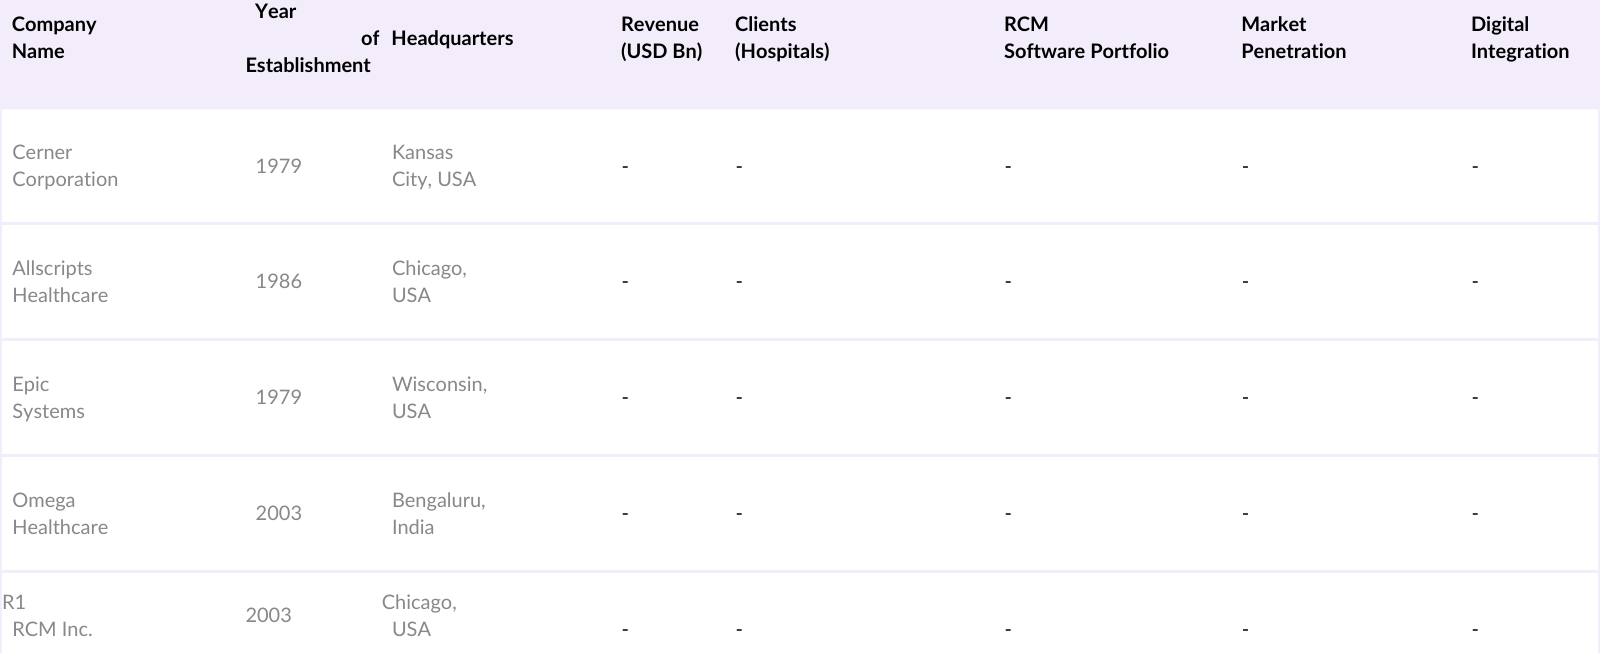Click the 1986 establishment year cell
The width and height of the screenshot is (1600, 653).
[278, 282]
